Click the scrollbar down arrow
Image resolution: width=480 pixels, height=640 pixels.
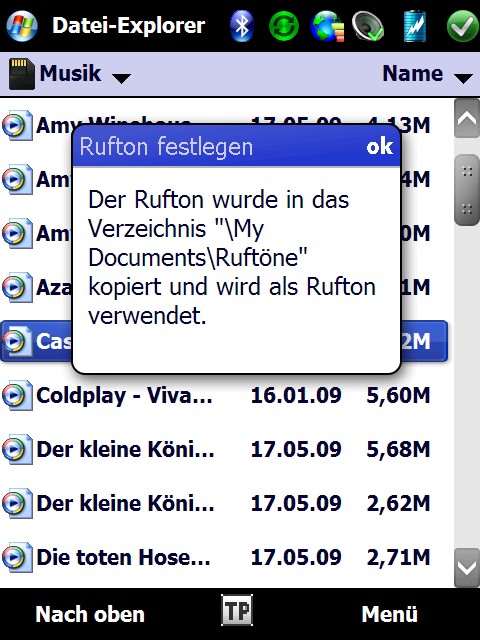click(x=467, y=567)
